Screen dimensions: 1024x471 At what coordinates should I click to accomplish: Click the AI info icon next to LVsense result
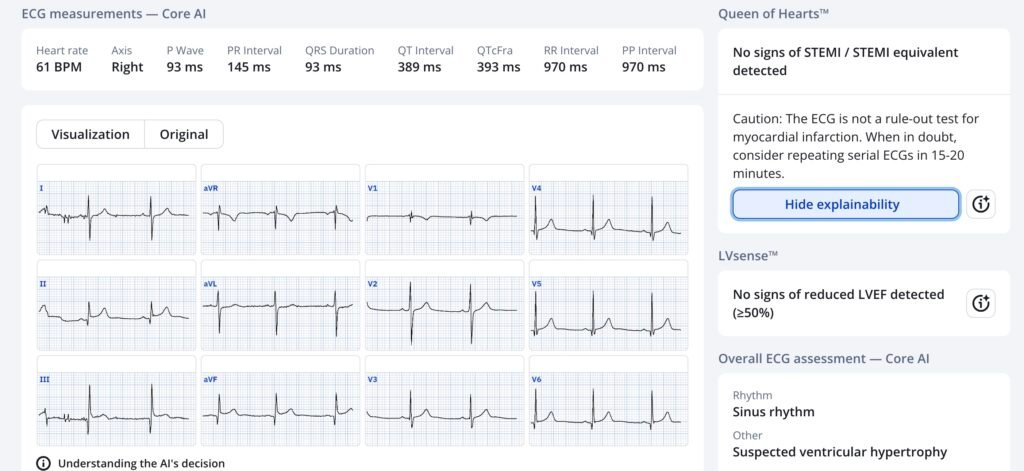[x=980, y=303]
